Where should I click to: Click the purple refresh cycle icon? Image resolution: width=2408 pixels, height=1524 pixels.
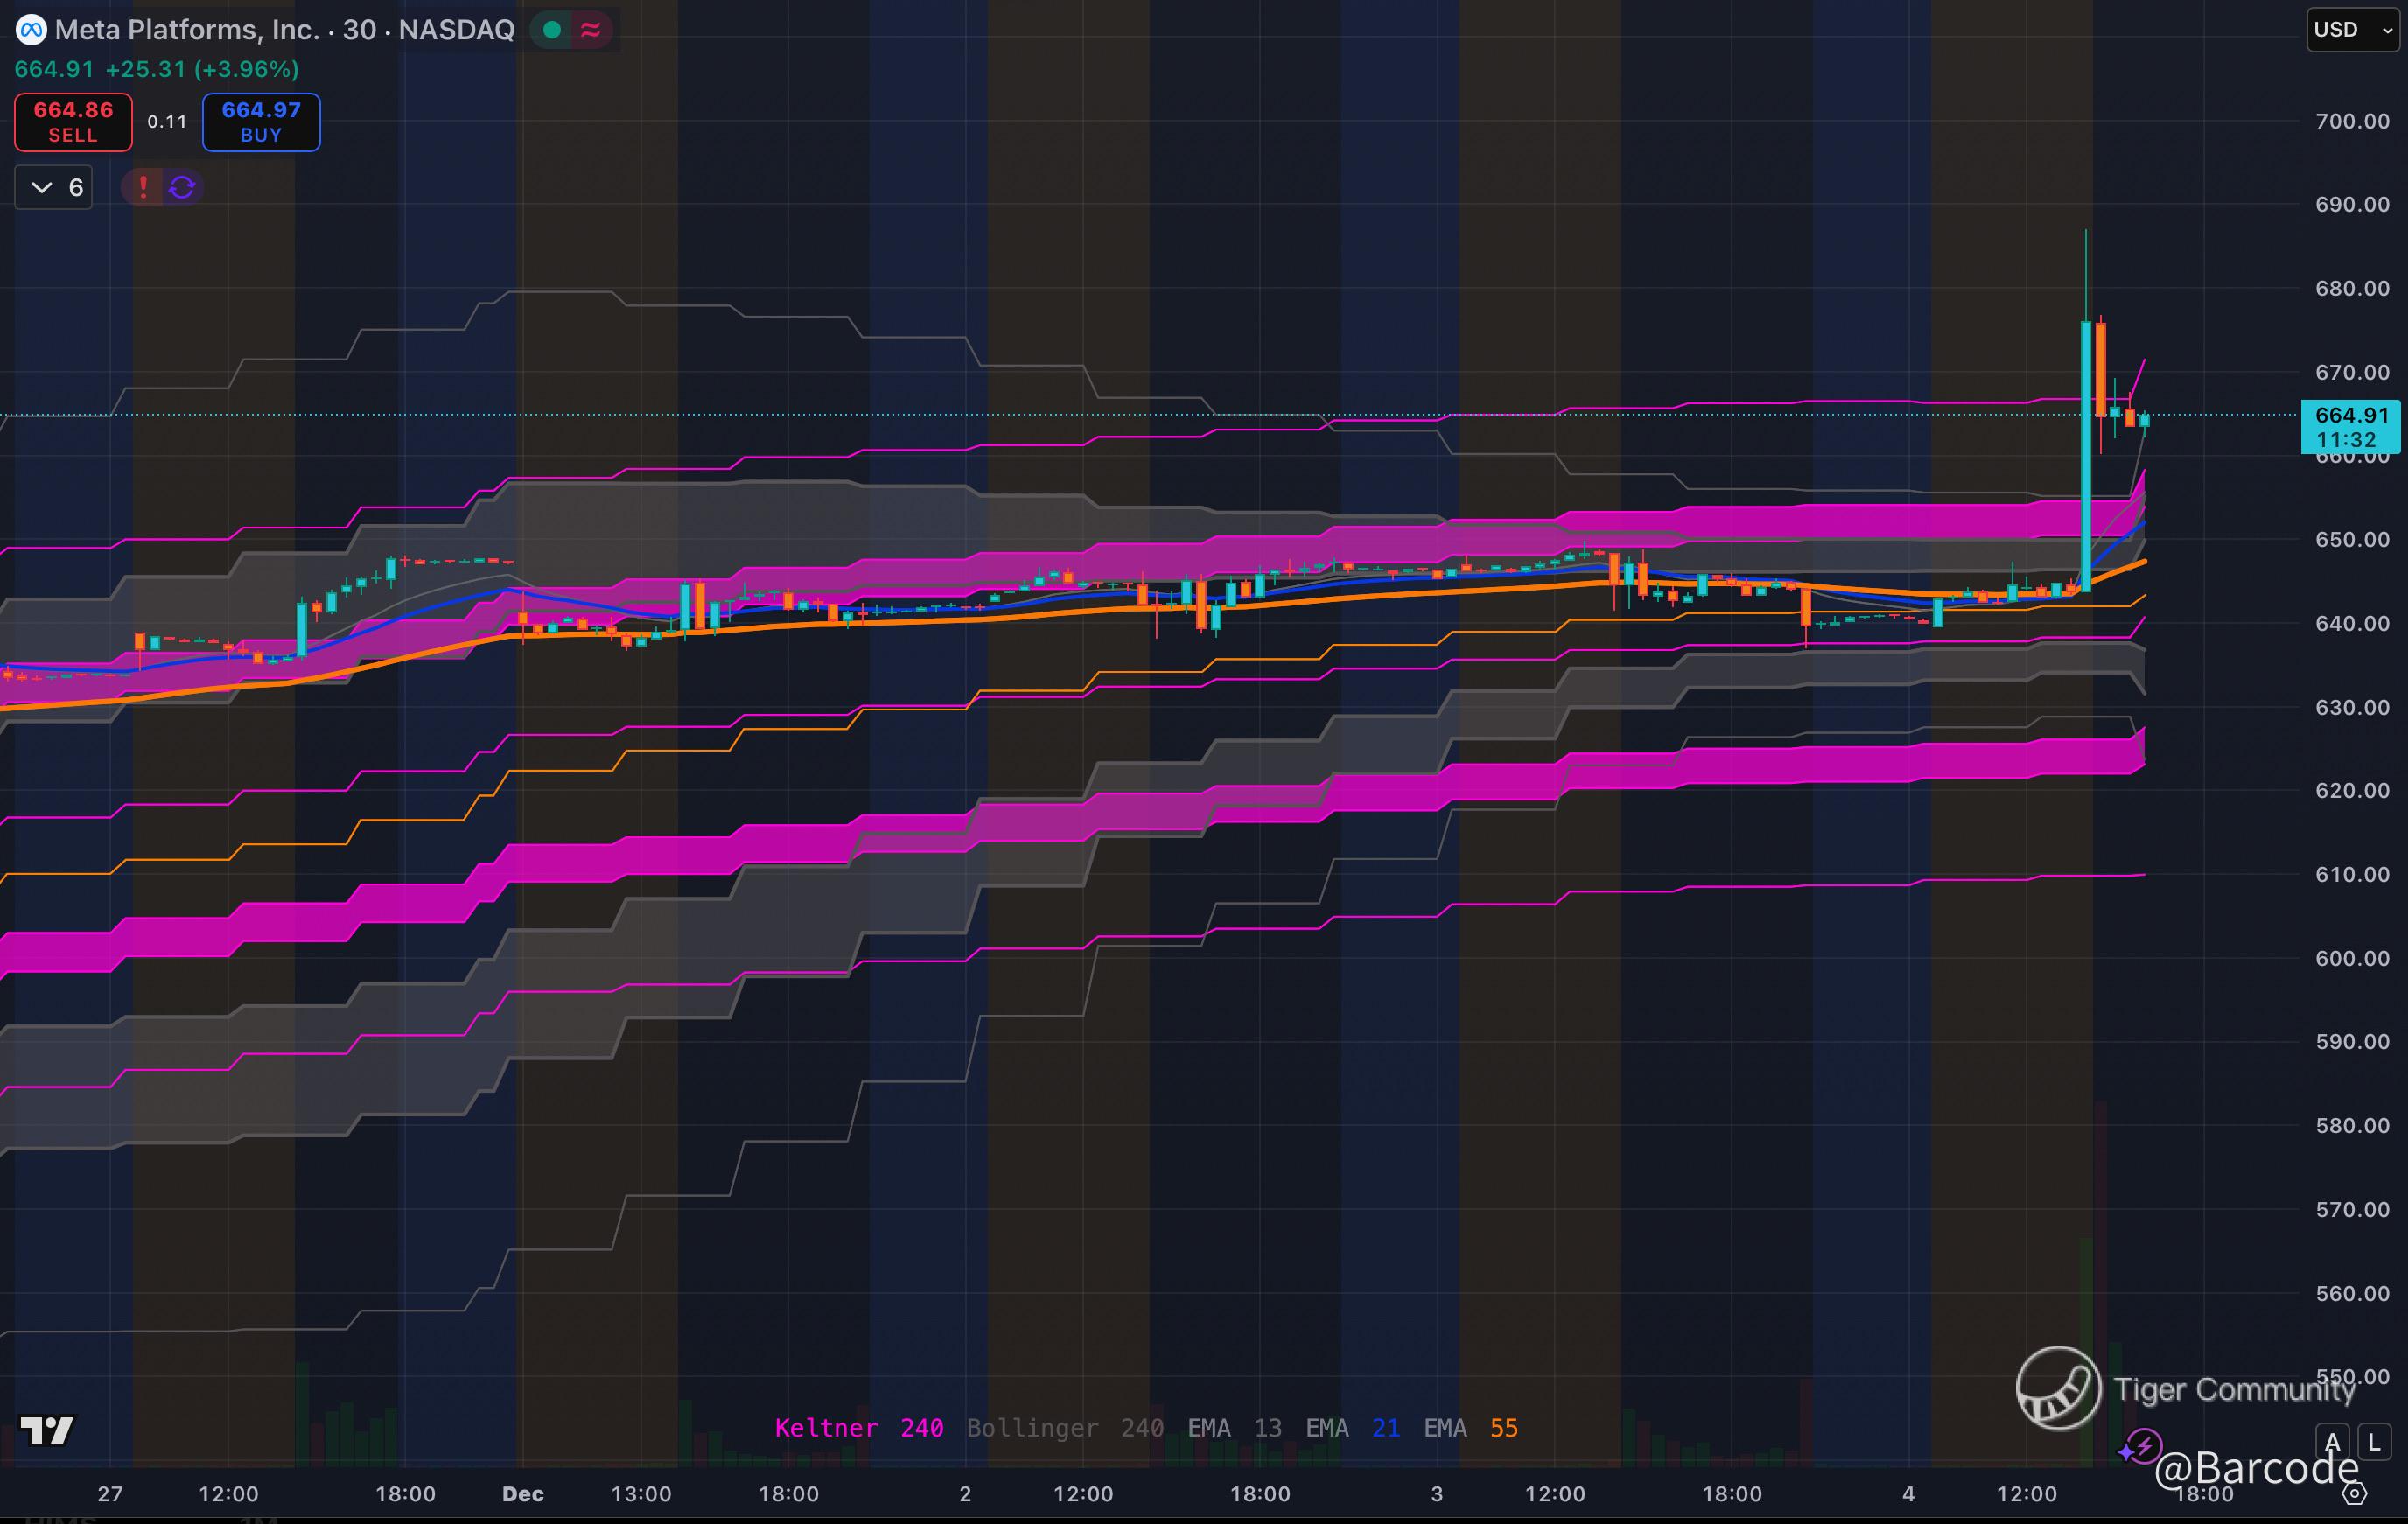coord(182,187)
